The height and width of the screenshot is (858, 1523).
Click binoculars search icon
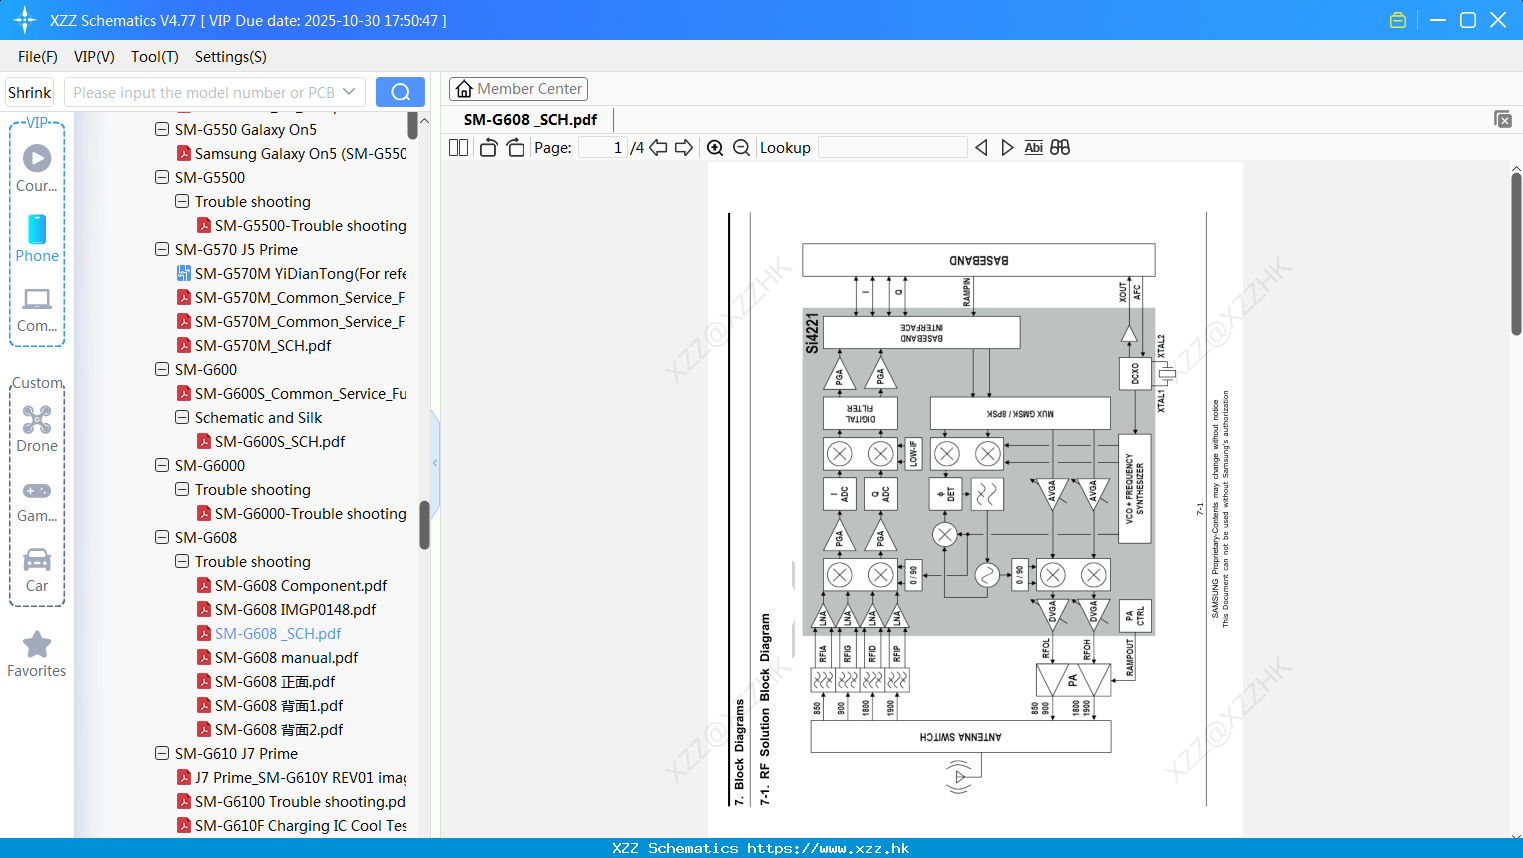pyautogui.click(x=1060, y=147)
